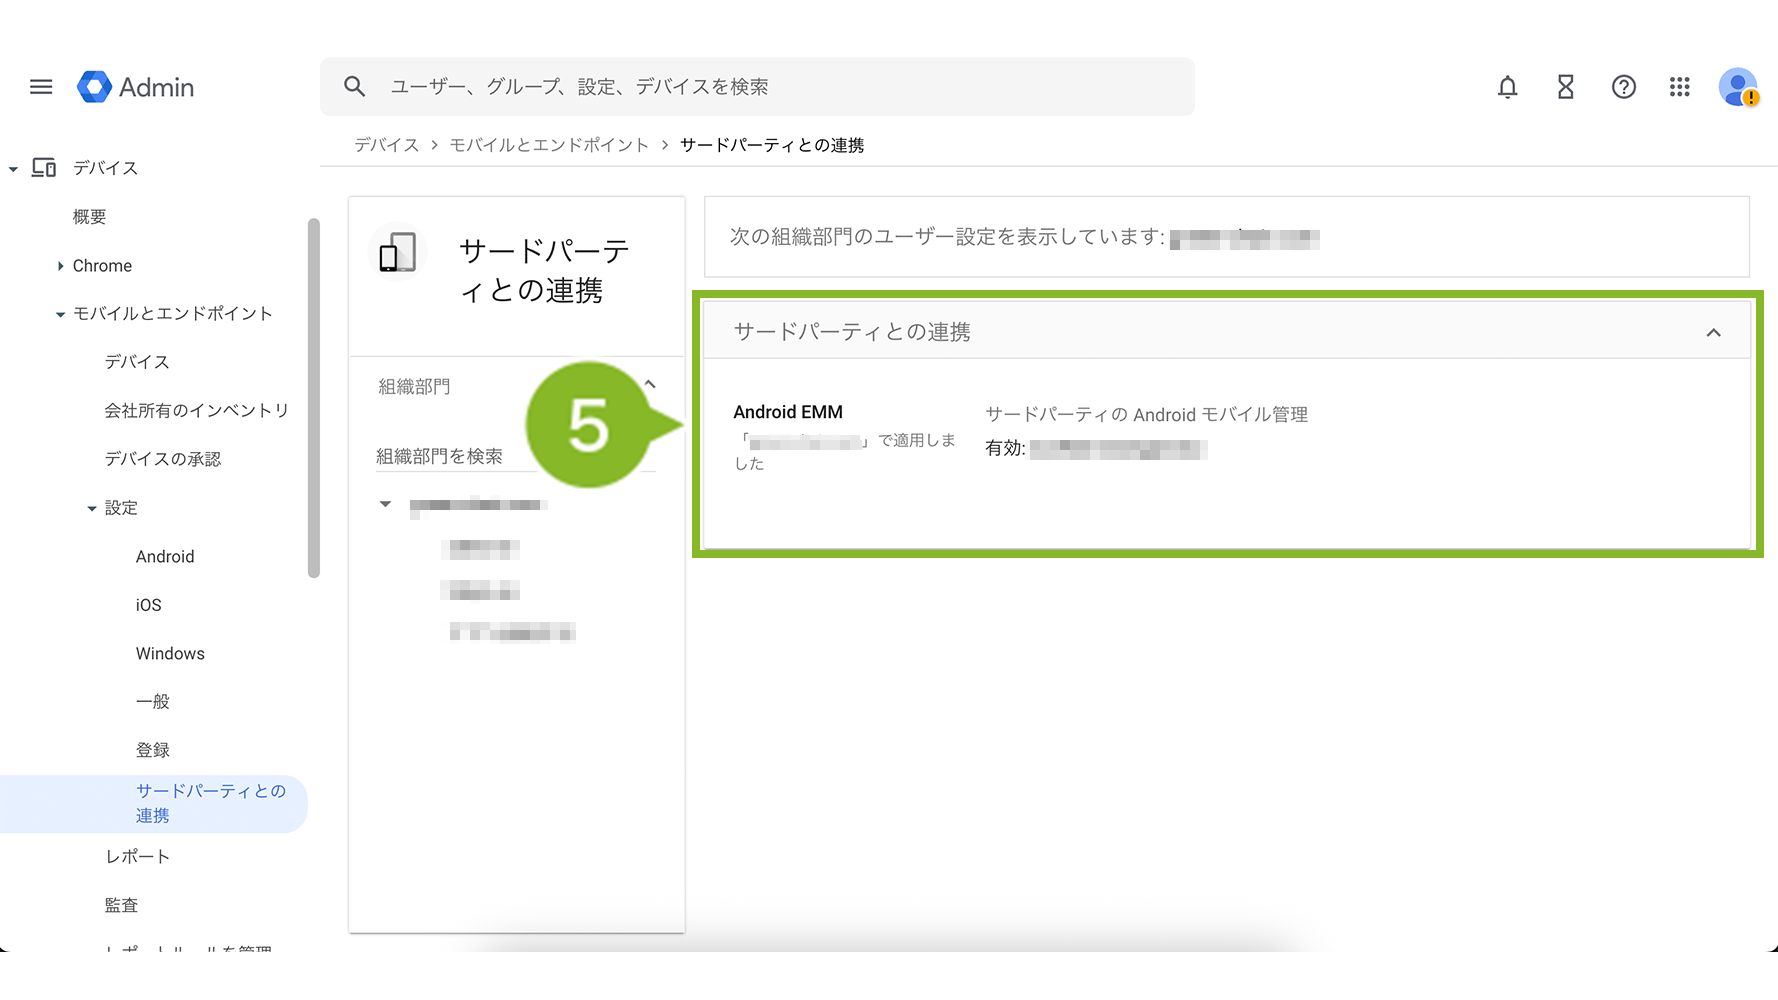Open the user account avatar
The height and width of the screenshot is (1000, 1778).
tap(1738, 87)
